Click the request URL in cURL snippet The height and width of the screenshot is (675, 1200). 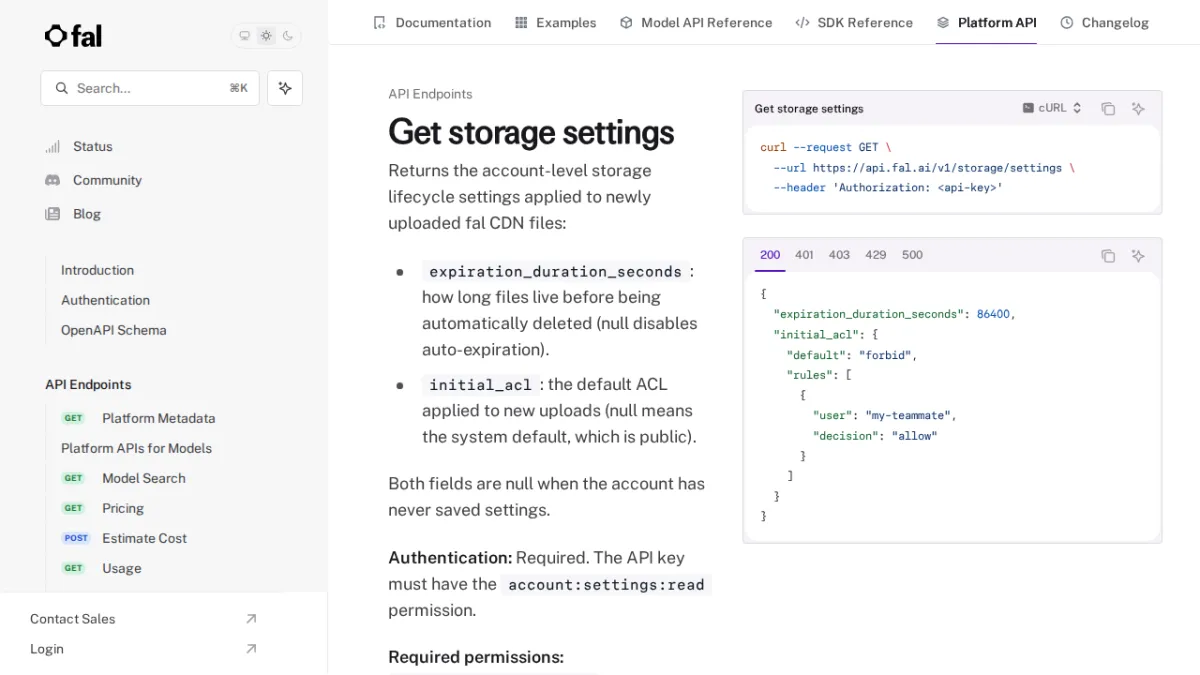(x=937, y=168)
